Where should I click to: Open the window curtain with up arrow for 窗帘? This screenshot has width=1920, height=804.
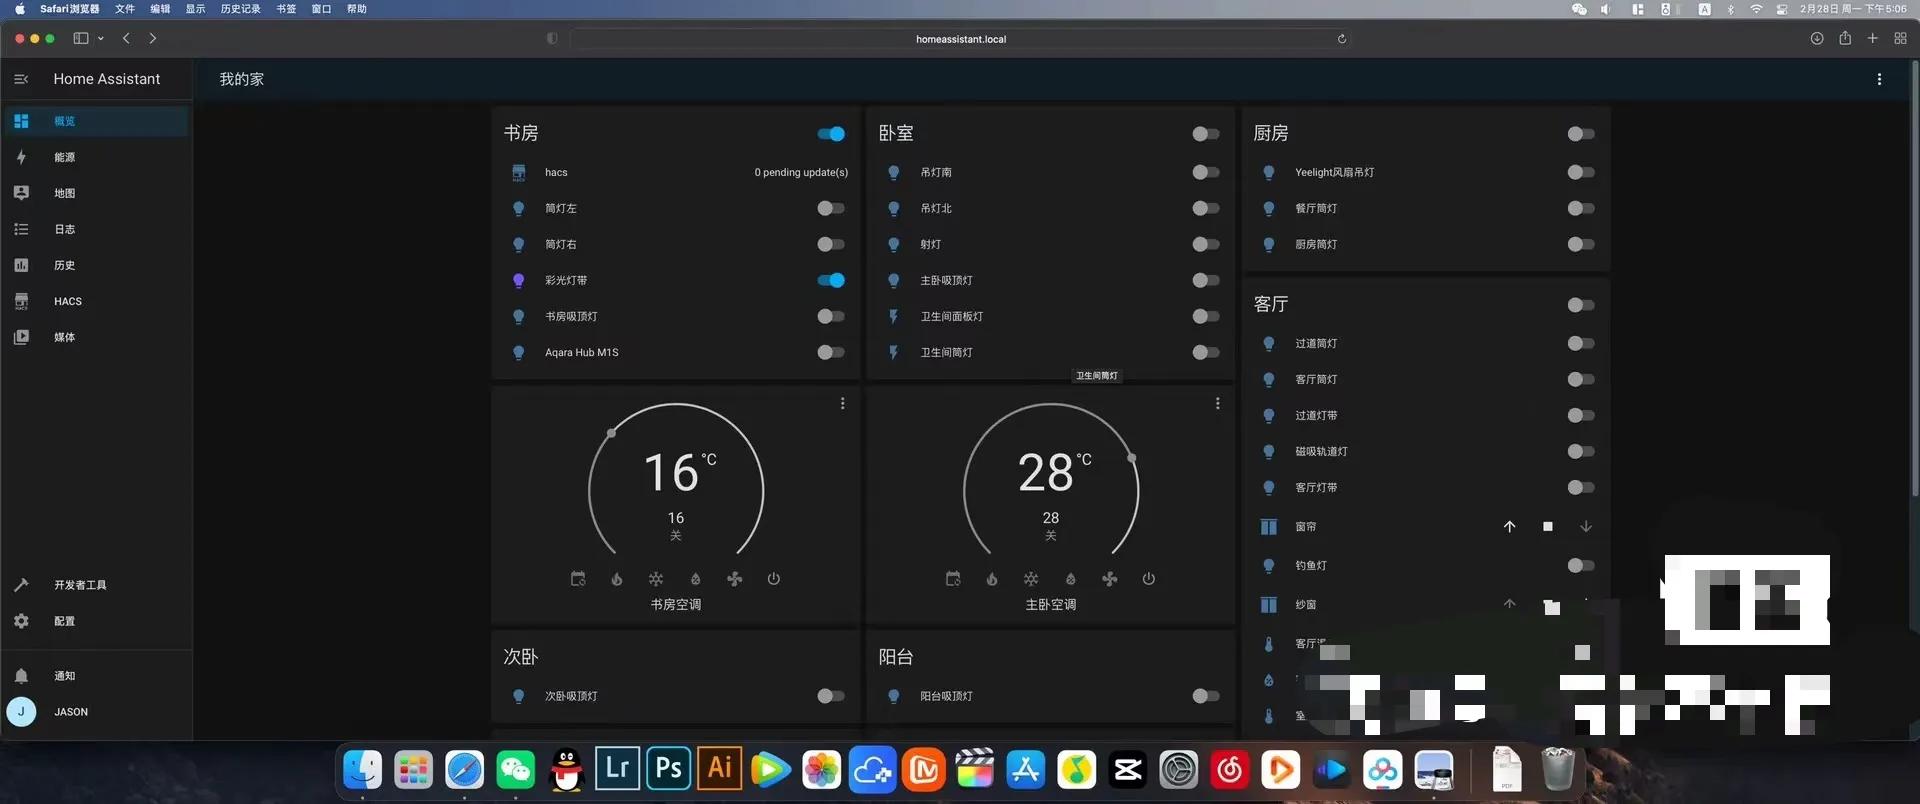coord(1509,527)
